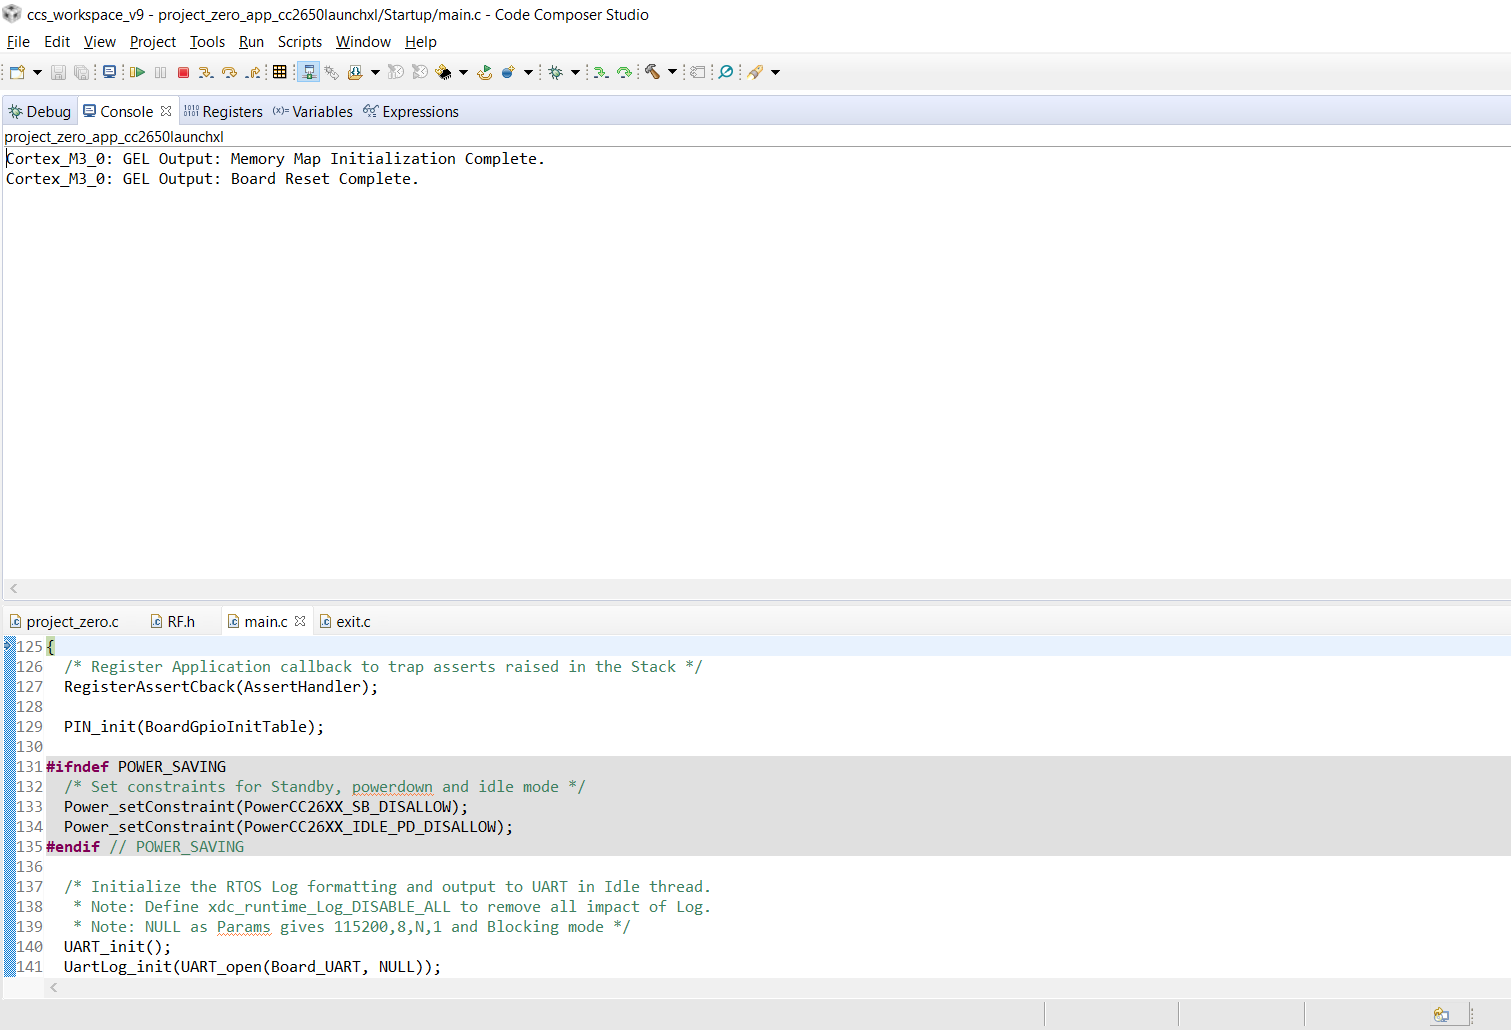Image resolution: width=1511 pixels, height=1030 pixels.
Task: Click the console horizontal scrollbar left arrow
Action: (x=14, y=589)
